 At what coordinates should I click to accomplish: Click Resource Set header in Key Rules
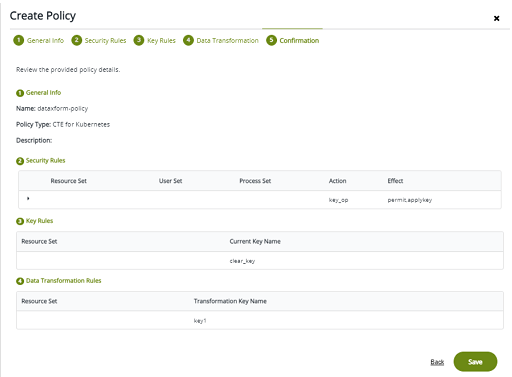39,241
